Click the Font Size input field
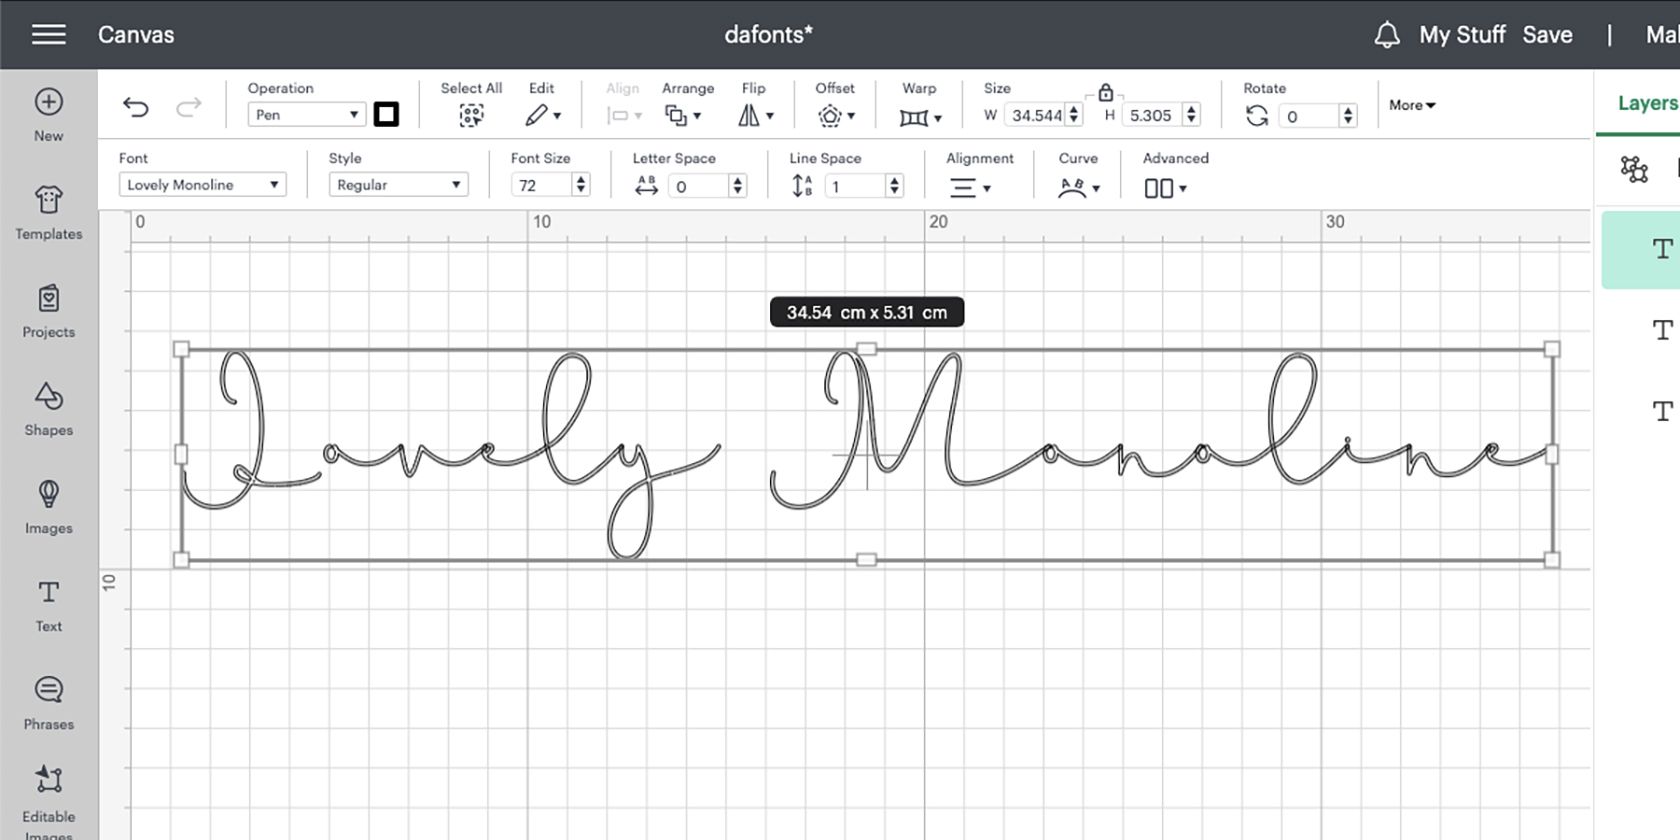 pyautogui.click(x=541, y=186)
